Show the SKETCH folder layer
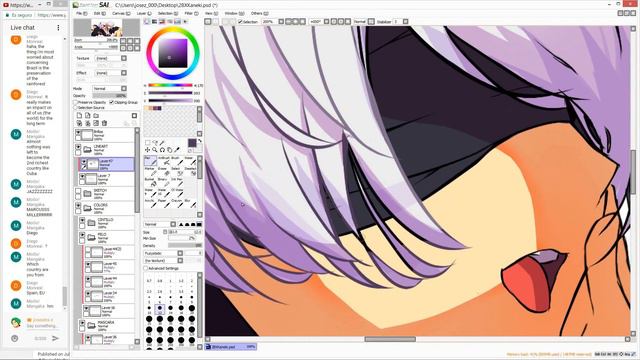Screen dimensions: 640x360 (78, 191)
